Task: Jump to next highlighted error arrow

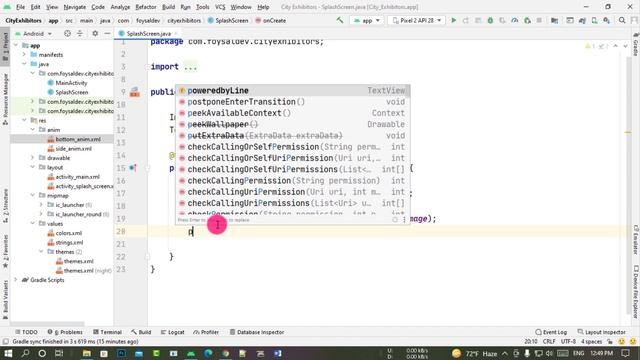Action: click(x=625, y=46)
